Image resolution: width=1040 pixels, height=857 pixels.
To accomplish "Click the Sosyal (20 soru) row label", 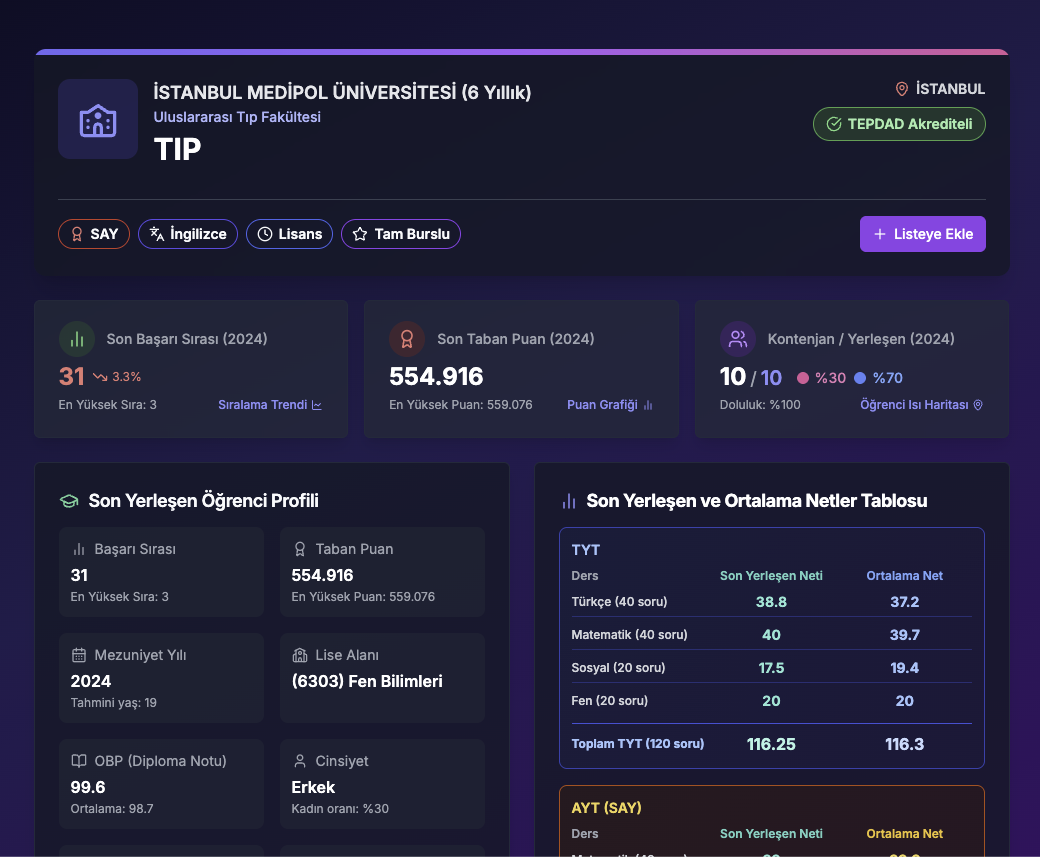I will 618,667.
